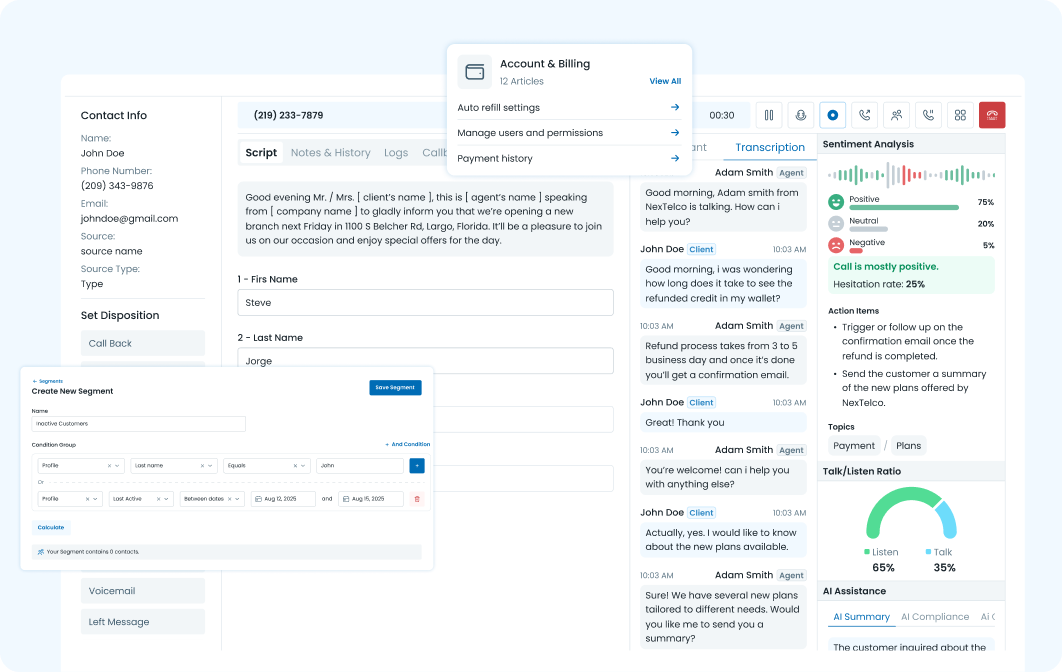
Task: Switch to the Notes & History tab
Action: click(330, 153)
